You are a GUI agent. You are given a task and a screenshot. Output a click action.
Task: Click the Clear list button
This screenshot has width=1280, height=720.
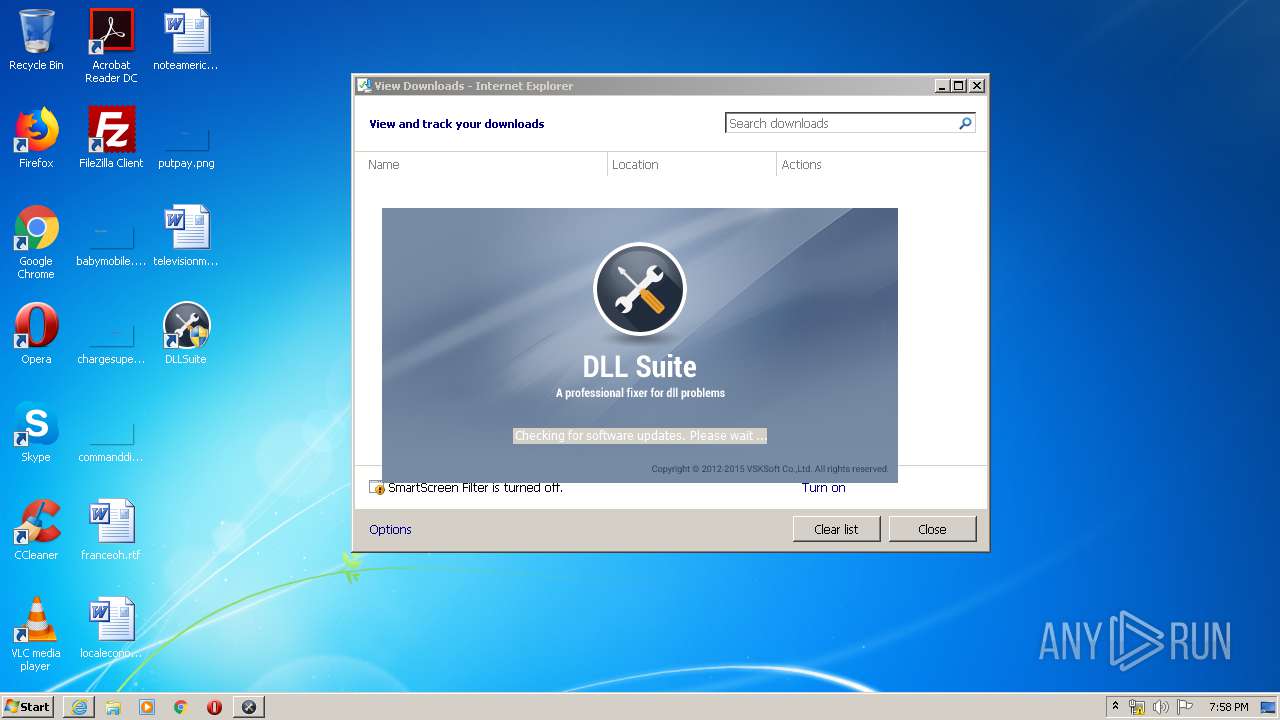[x=836, y=529]
